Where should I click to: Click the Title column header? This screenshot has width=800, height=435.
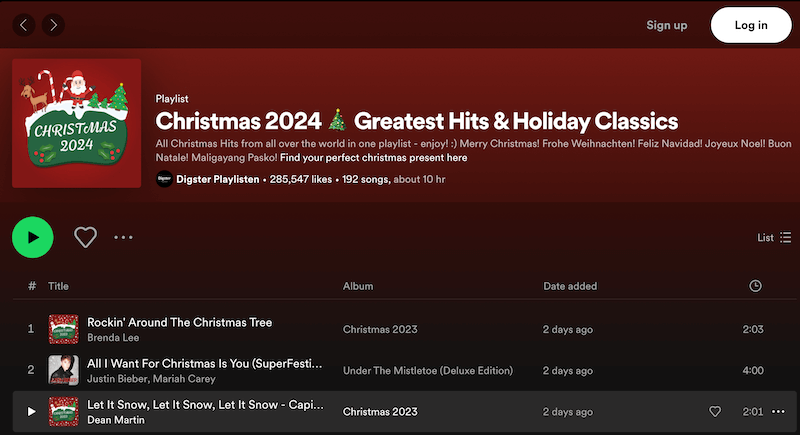click(x=58, y=286)
